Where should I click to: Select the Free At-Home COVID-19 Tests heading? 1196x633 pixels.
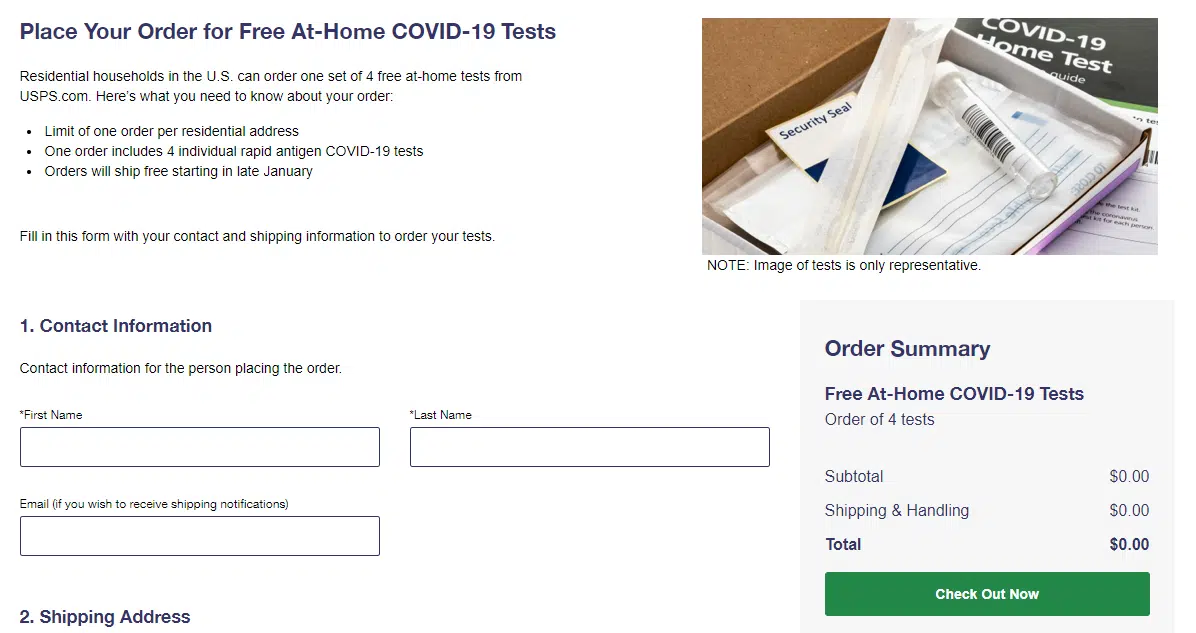pyautogui.click(x=954, y=393)
